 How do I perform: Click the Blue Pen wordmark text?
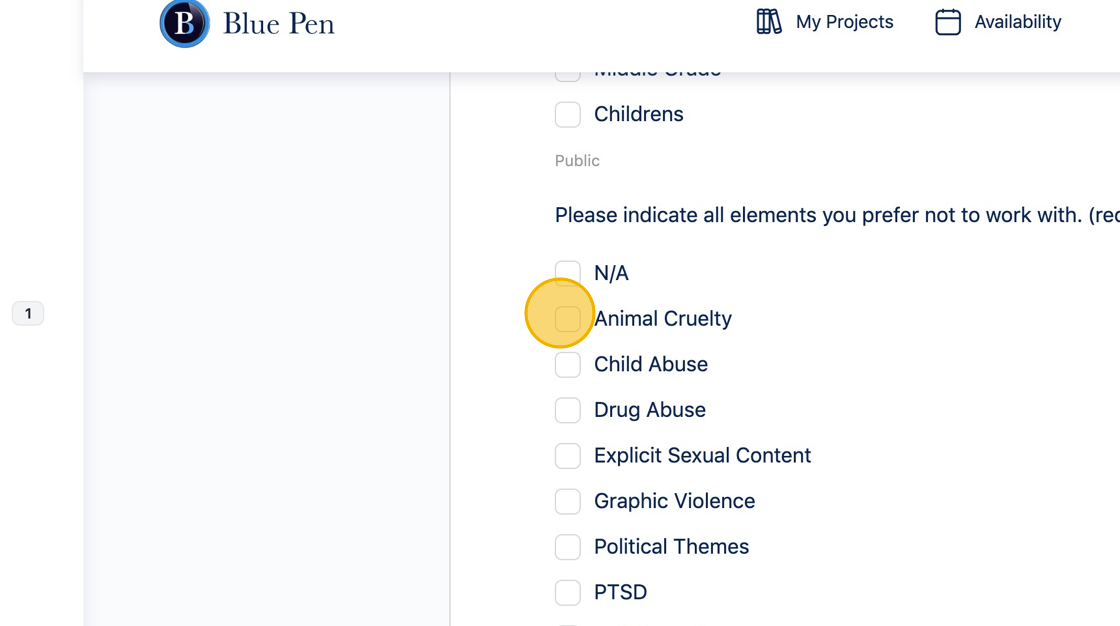point(278,23)
